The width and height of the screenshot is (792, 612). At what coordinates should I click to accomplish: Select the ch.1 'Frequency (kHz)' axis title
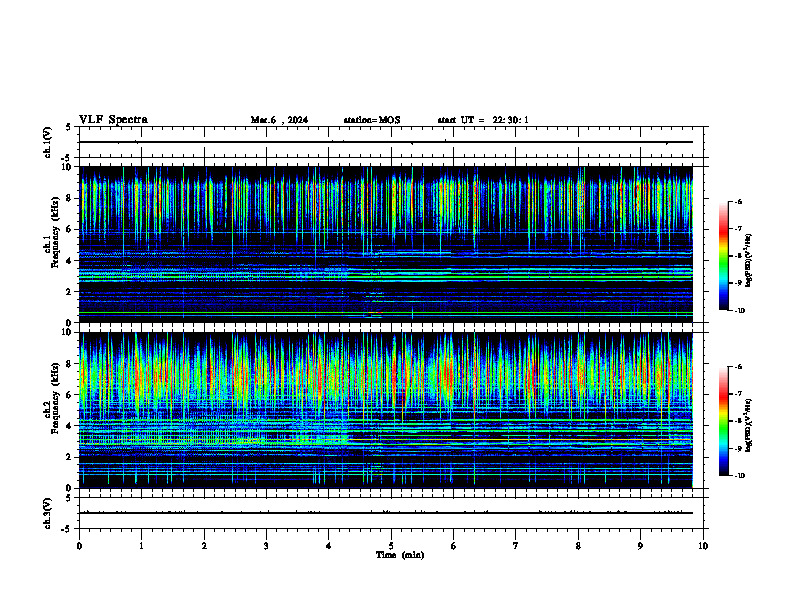(x=55, y=233)
